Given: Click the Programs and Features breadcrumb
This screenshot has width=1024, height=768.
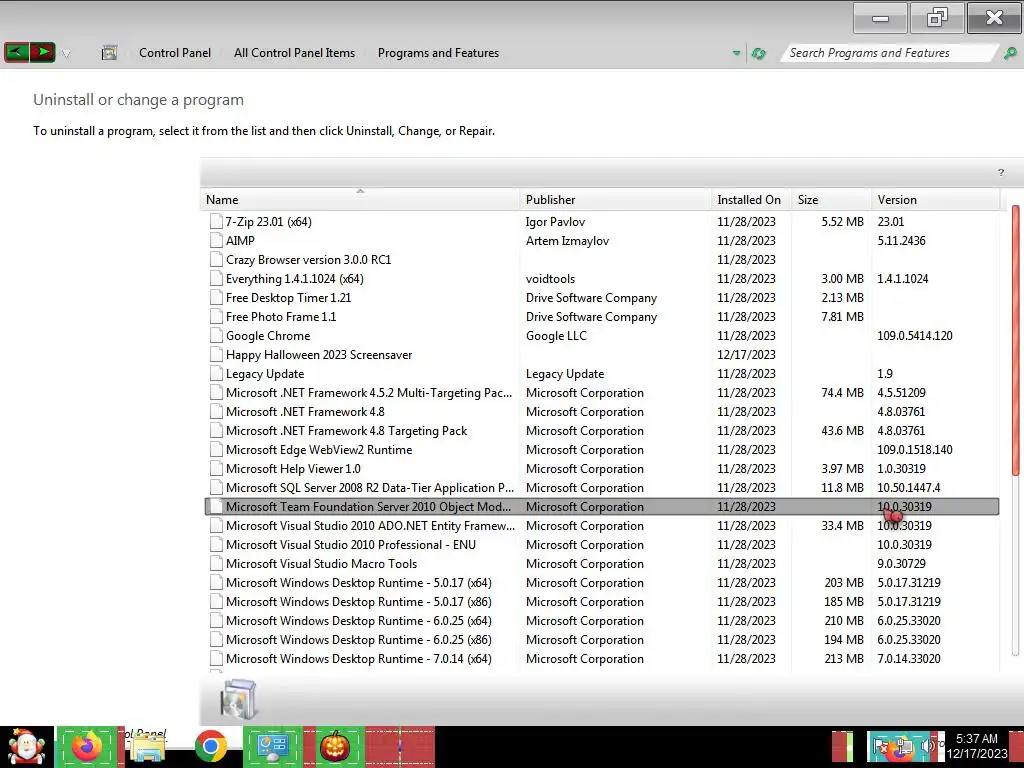Looking at the screenshot, I should pos(438,53).
